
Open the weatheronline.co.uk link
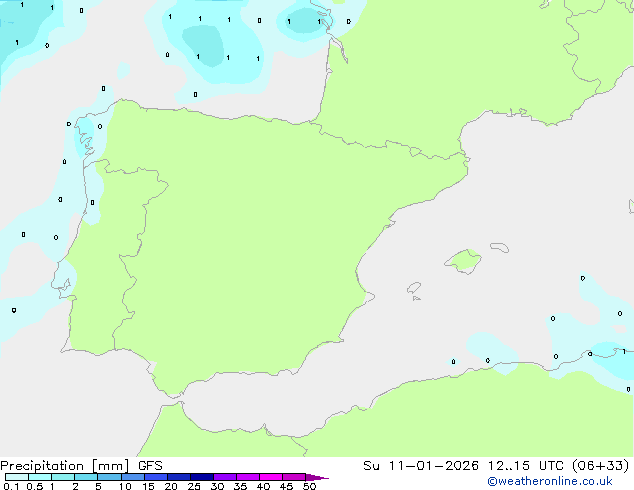[550, 481]
